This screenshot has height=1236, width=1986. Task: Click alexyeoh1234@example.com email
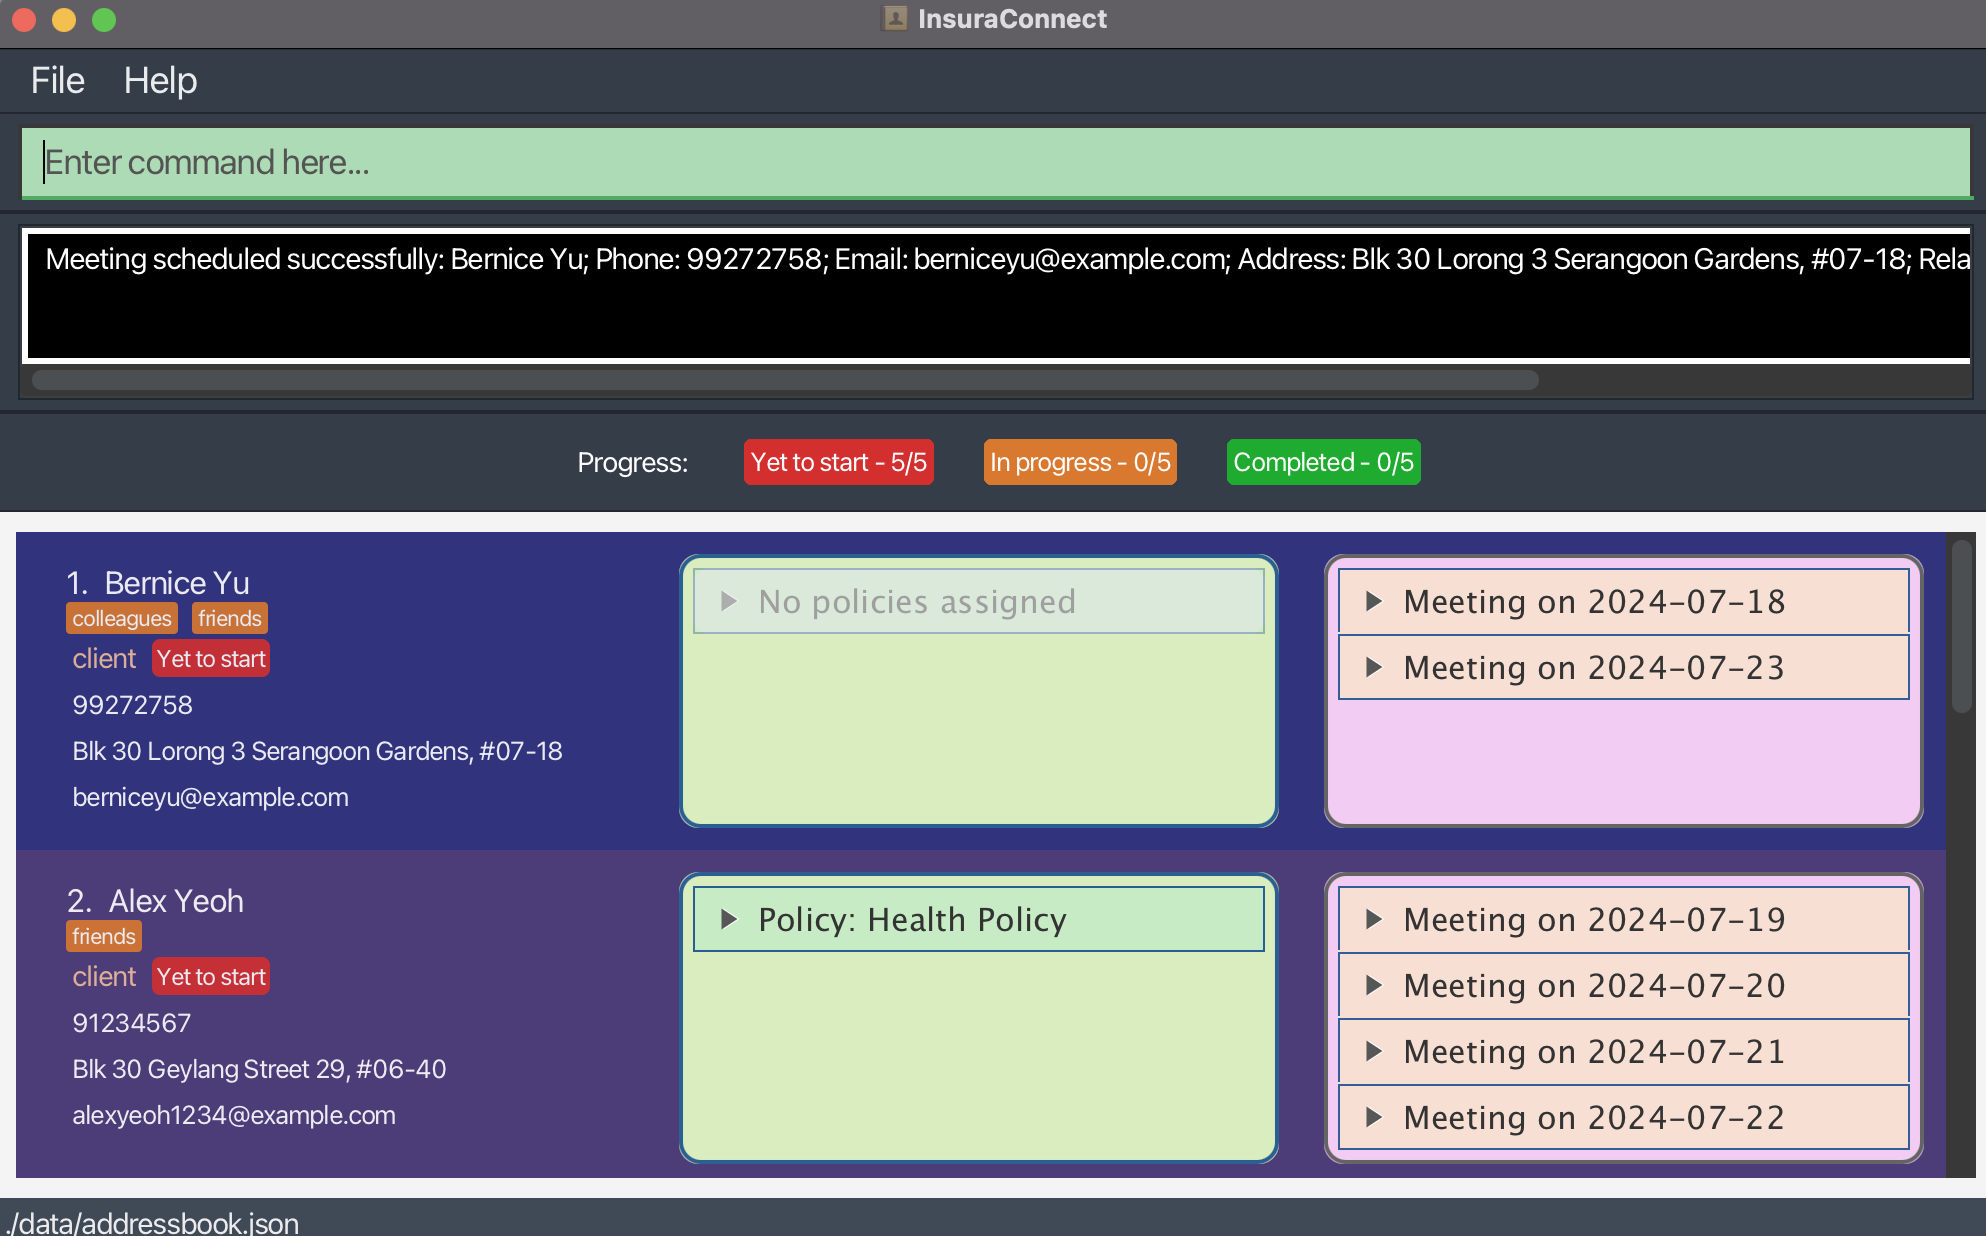tap(234, 1115)
